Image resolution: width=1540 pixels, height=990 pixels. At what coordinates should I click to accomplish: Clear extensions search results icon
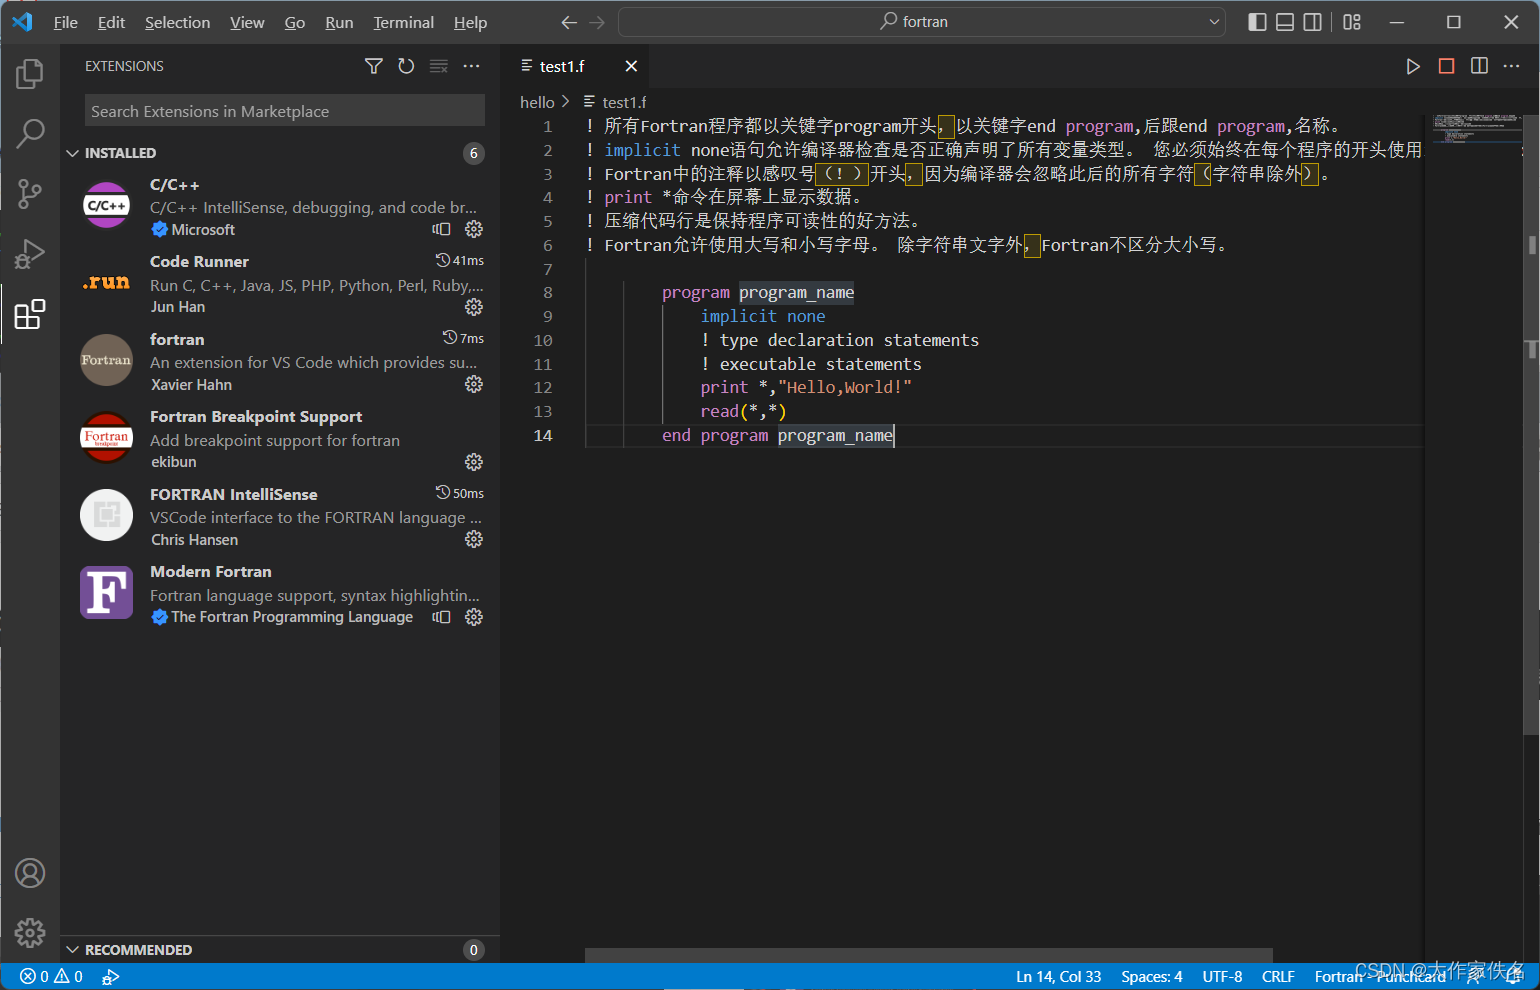tap(439, 66)
